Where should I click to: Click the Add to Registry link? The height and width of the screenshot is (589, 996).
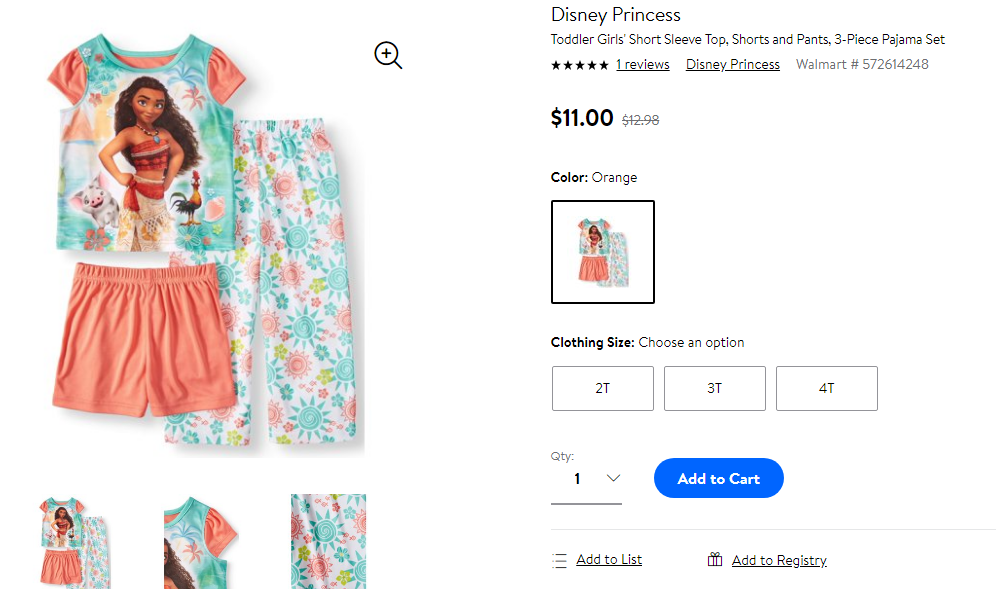click(779, 560)
